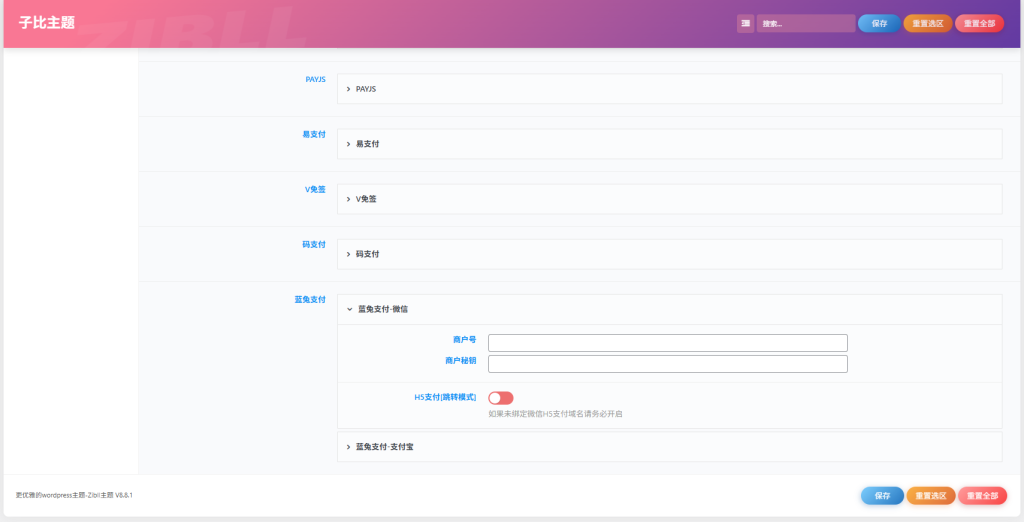Click the 商户秘钥 label text

tap(460, 361)
